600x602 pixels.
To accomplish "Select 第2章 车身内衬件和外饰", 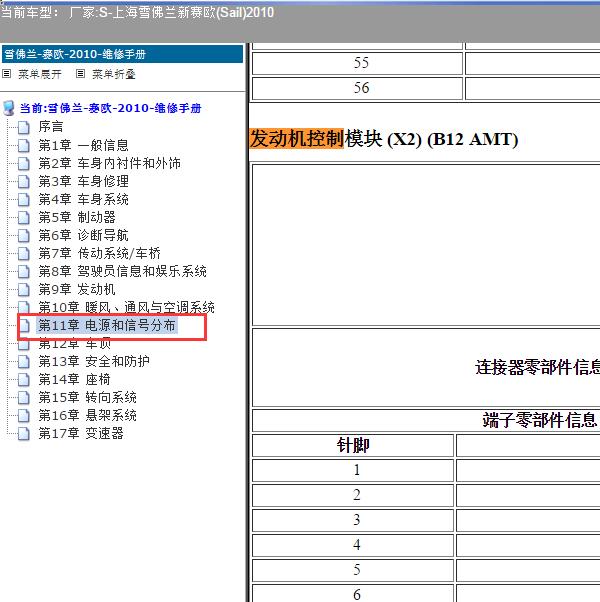I will tap(109, 163).
